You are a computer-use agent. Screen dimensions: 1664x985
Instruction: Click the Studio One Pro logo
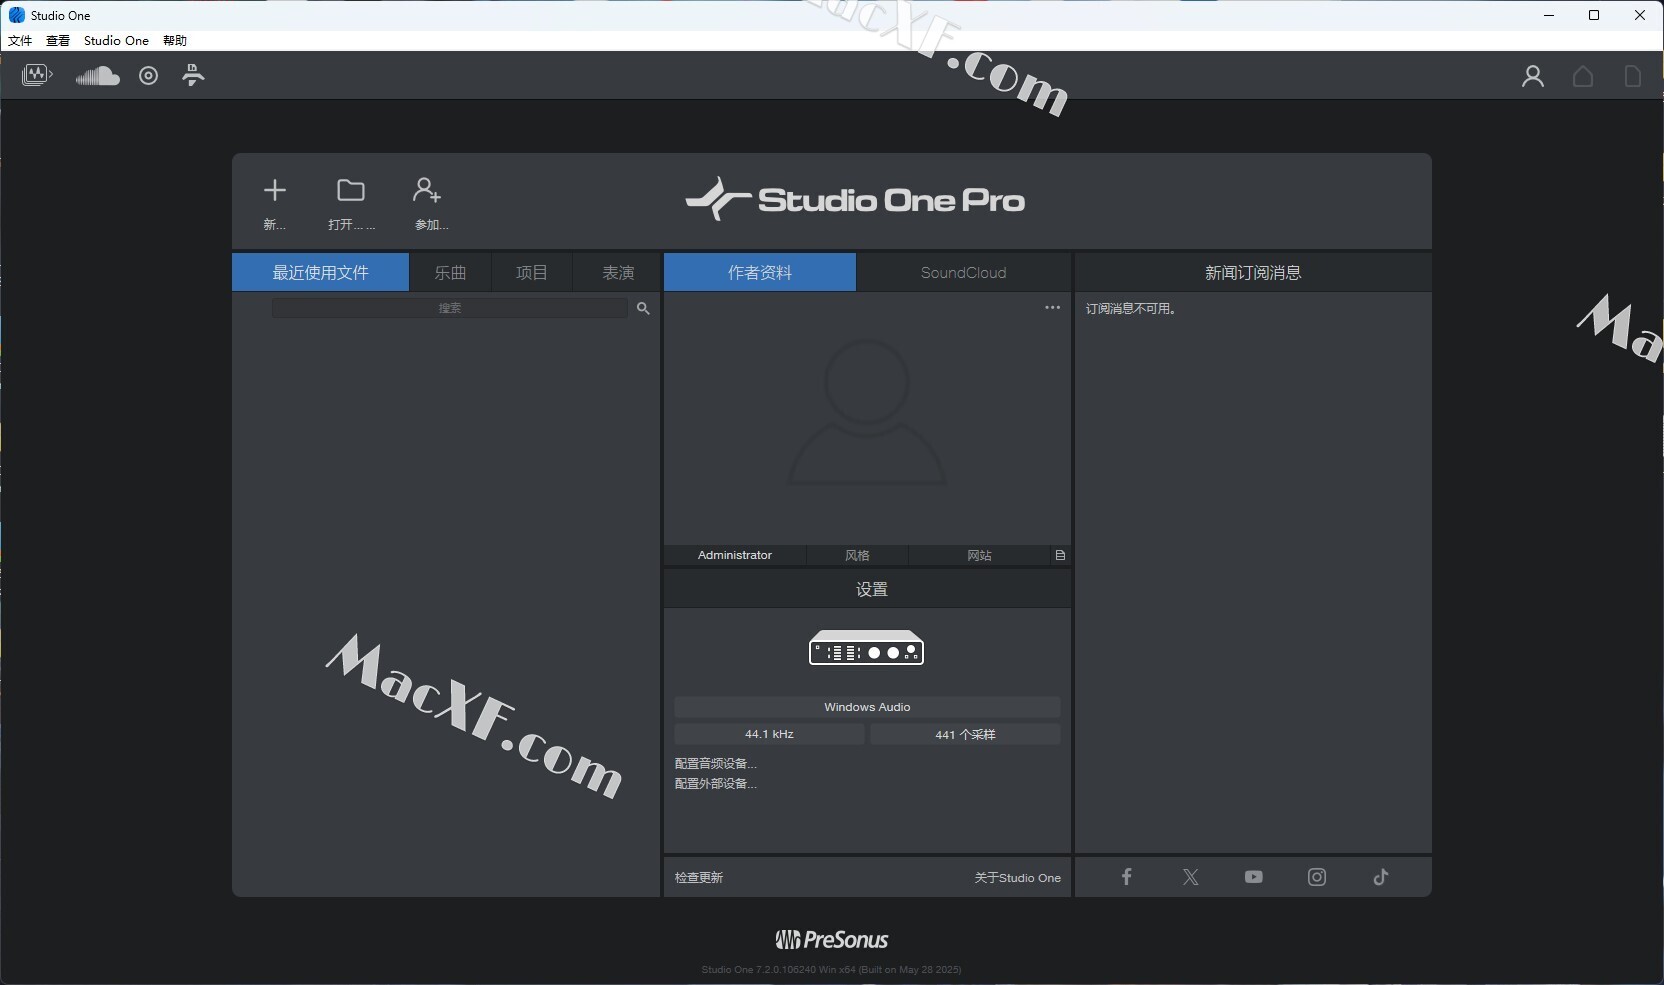point(856,199)
